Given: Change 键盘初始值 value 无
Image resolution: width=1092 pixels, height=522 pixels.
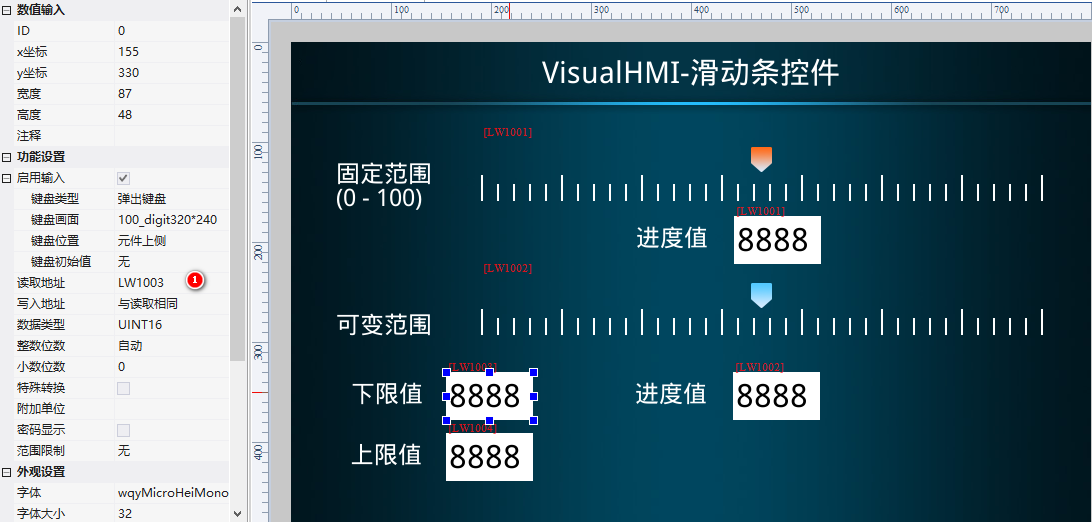Looking at the screenshot, I should pyautogui.click(x=171, y=262).
